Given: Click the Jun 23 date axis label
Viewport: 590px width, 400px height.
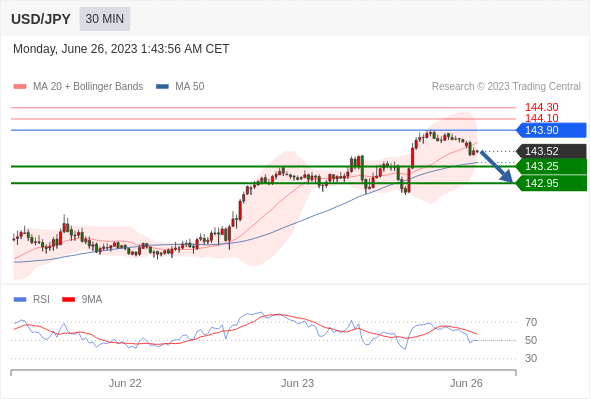Looking at the screenshot, I should 297,383.
